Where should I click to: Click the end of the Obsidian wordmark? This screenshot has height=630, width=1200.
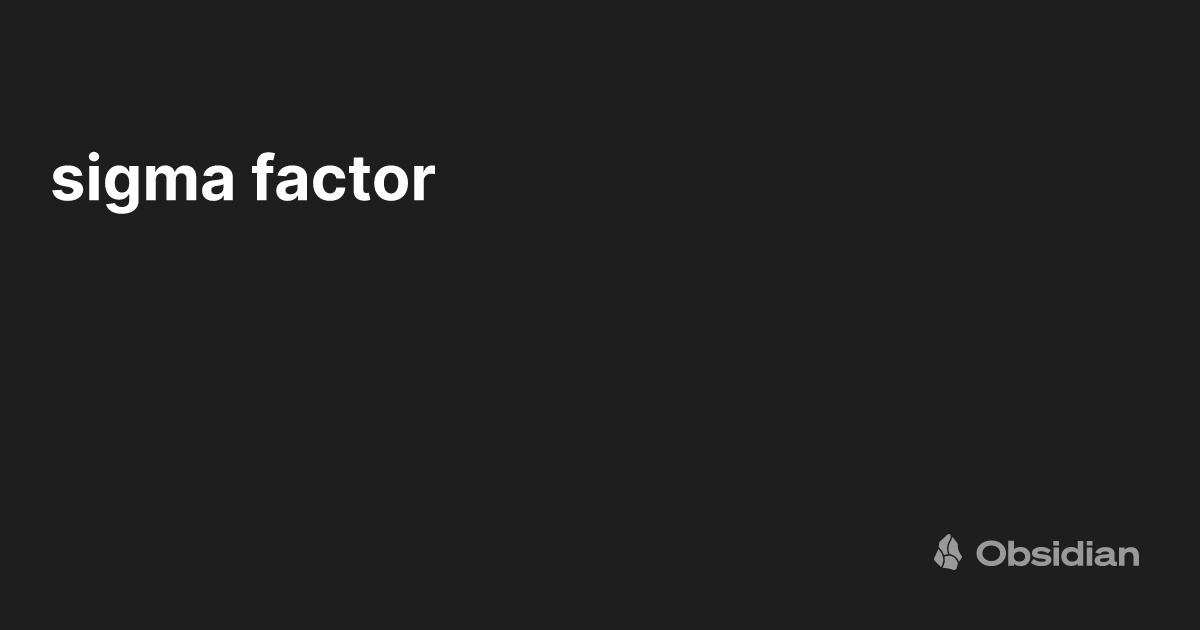pyautogui.click(x=1129, y=555)
